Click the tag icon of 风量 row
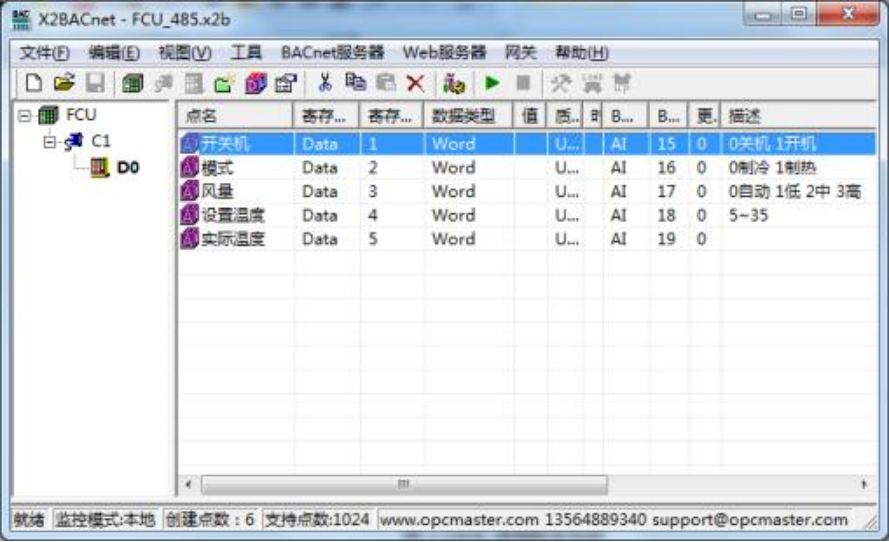This screenshot has width=889, height=542. point(189,191)
